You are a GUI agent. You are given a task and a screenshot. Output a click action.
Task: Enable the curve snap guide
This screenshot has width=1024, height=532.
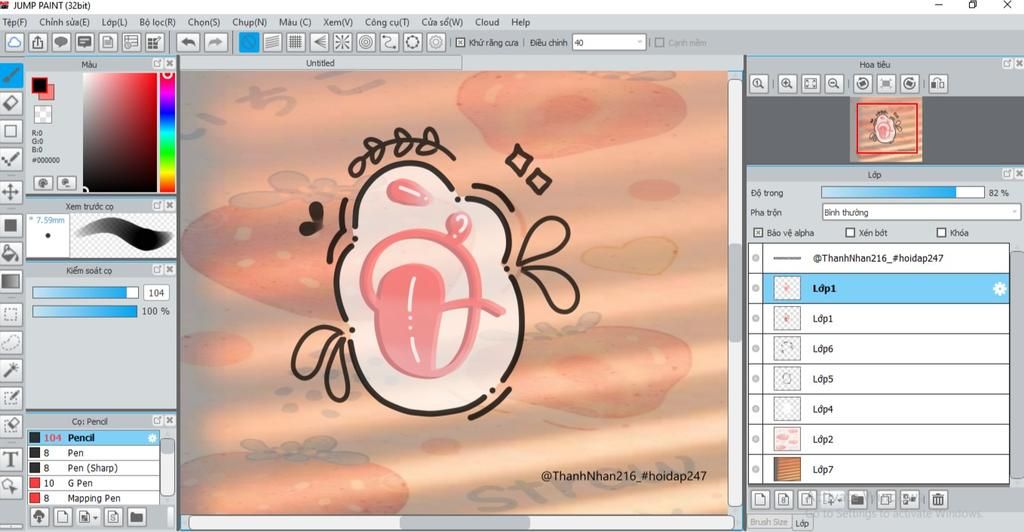click(389, 43)
